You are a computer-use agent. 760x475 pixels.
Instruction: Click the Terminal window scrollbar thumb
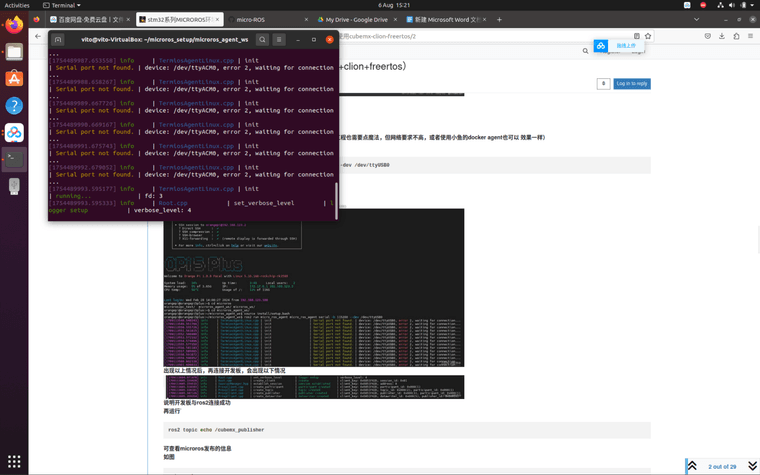coord(336,201)
